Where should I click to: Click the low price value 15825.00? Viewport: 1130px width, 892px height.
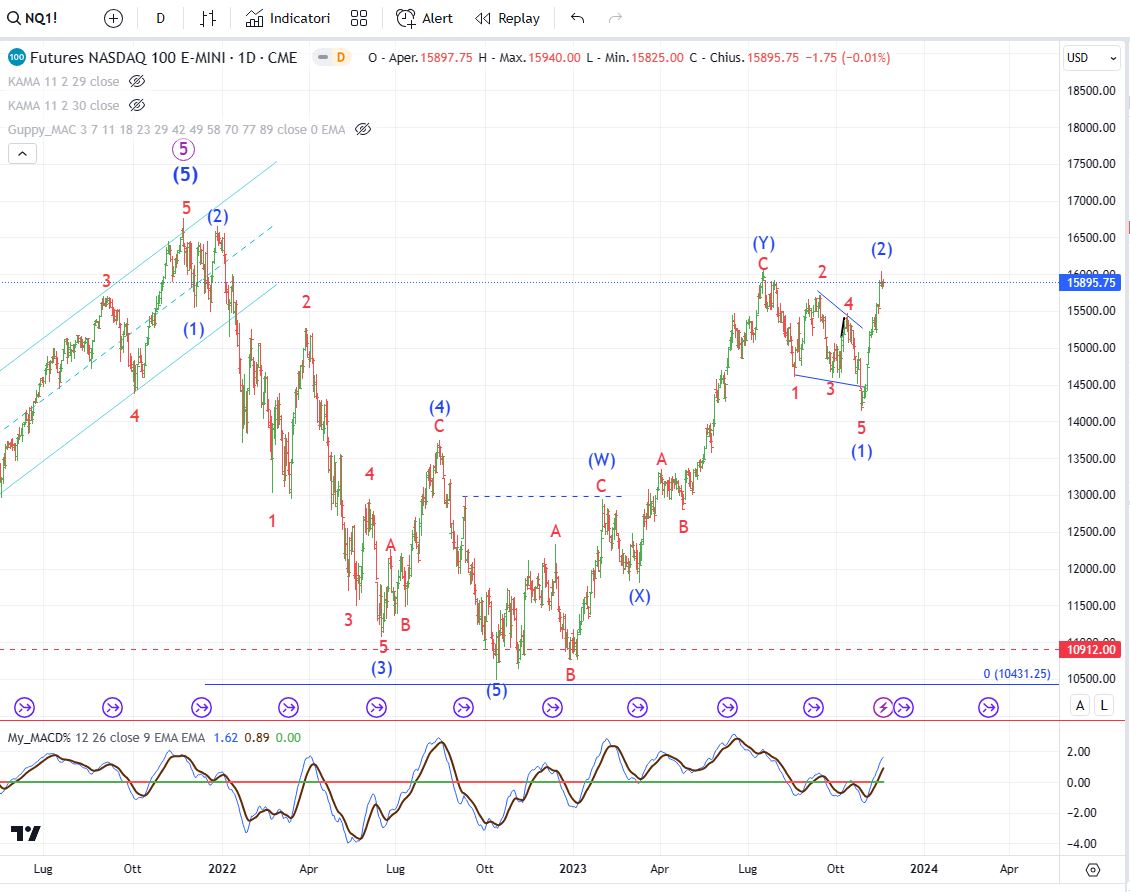657,58
